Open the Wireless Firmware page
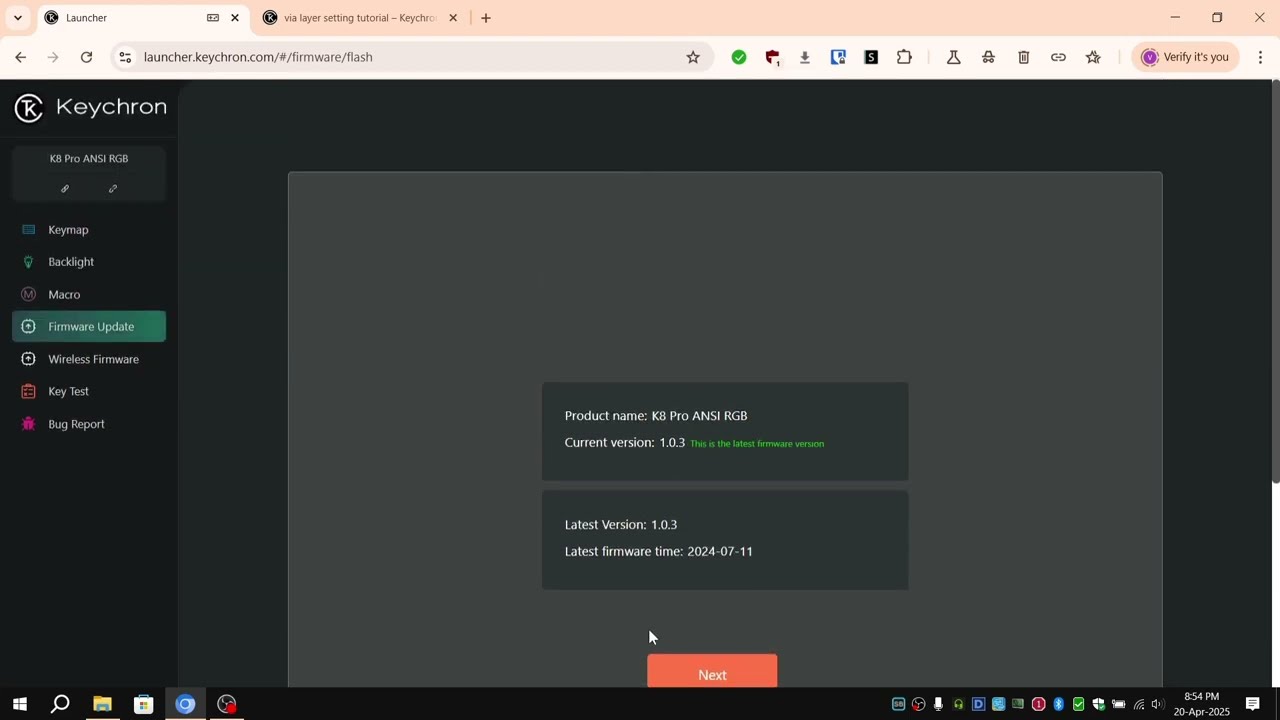Image resolution: width=1280 pixels, height=720 pixels. (89, 359)
